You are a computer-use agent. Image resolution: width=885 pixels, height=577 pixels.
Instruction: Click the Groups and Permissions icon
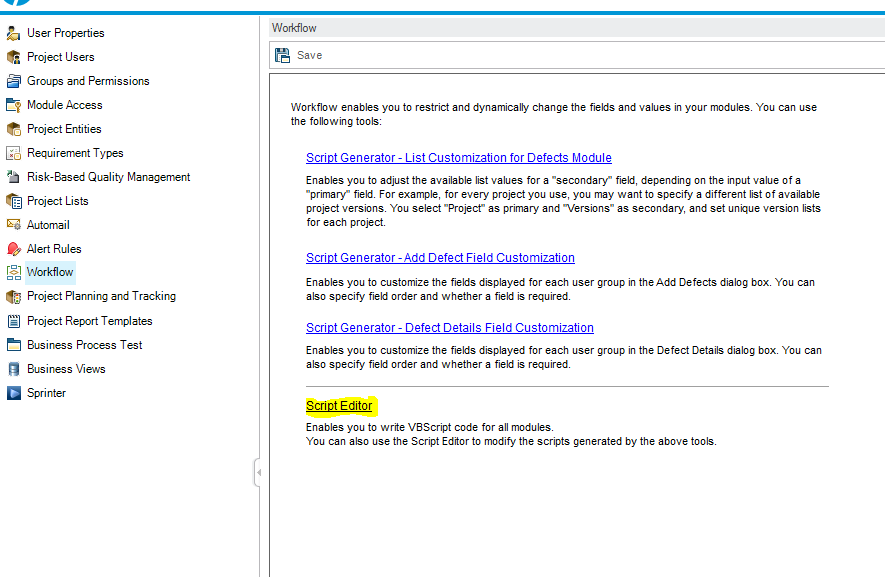click(14, 81)
